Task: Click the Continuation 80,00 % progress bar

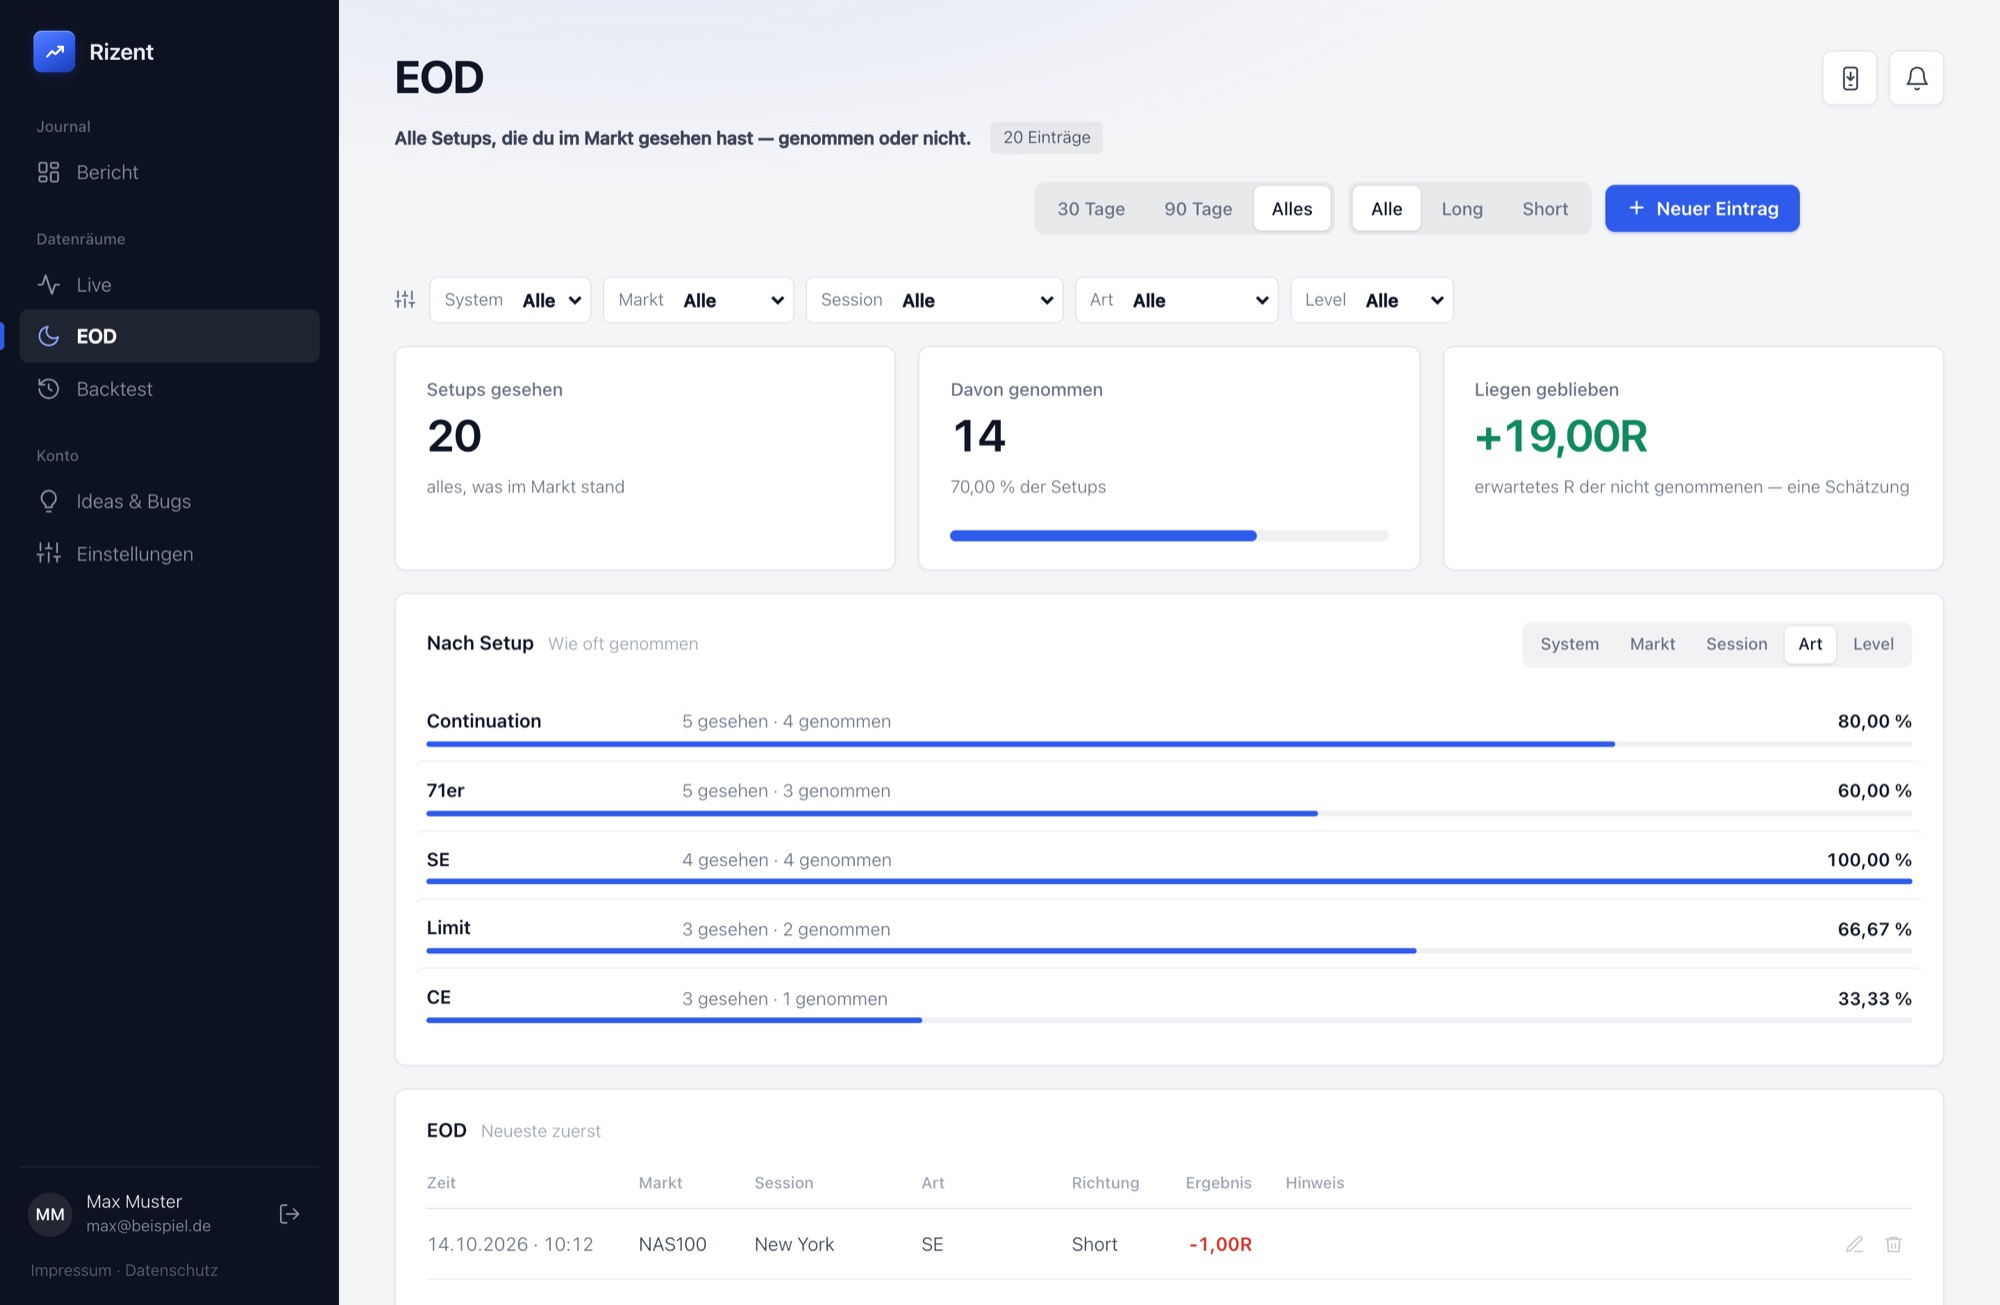Action: (x=1169, y=744)
